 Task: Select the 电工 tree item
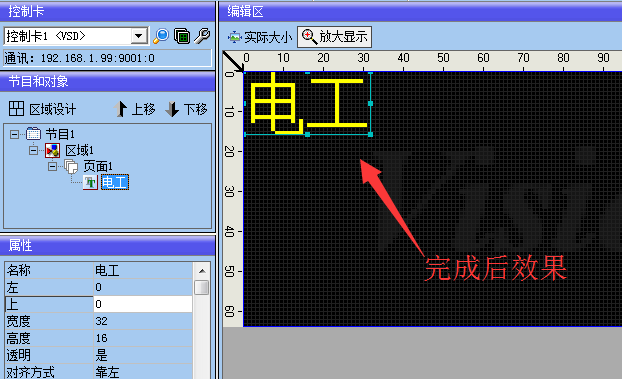click(115, 183)
